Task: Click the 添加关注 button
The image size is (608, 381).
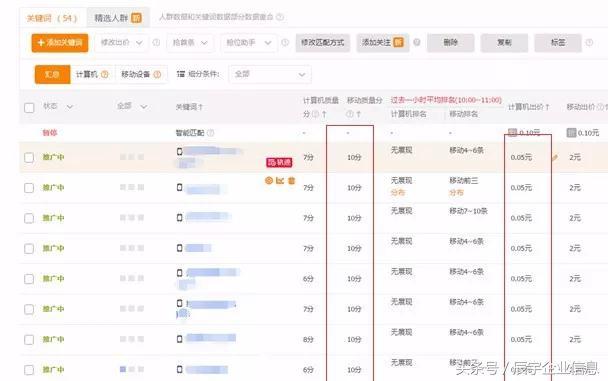Action: point(383,43)
